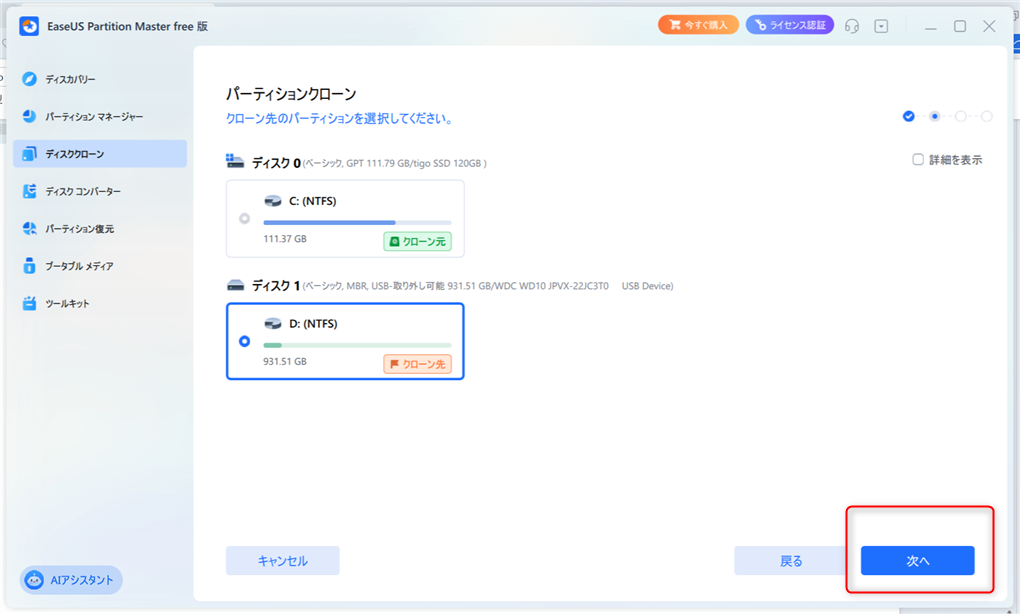Click the 次へ next button
The height and width of the screenshot is (614, 1020).
[x=917, y=561]
